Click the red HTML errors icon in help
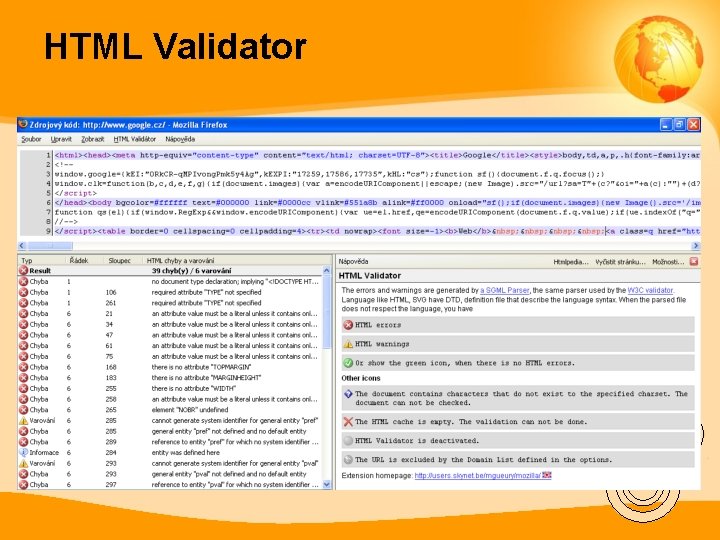 (x=348, y=325)
